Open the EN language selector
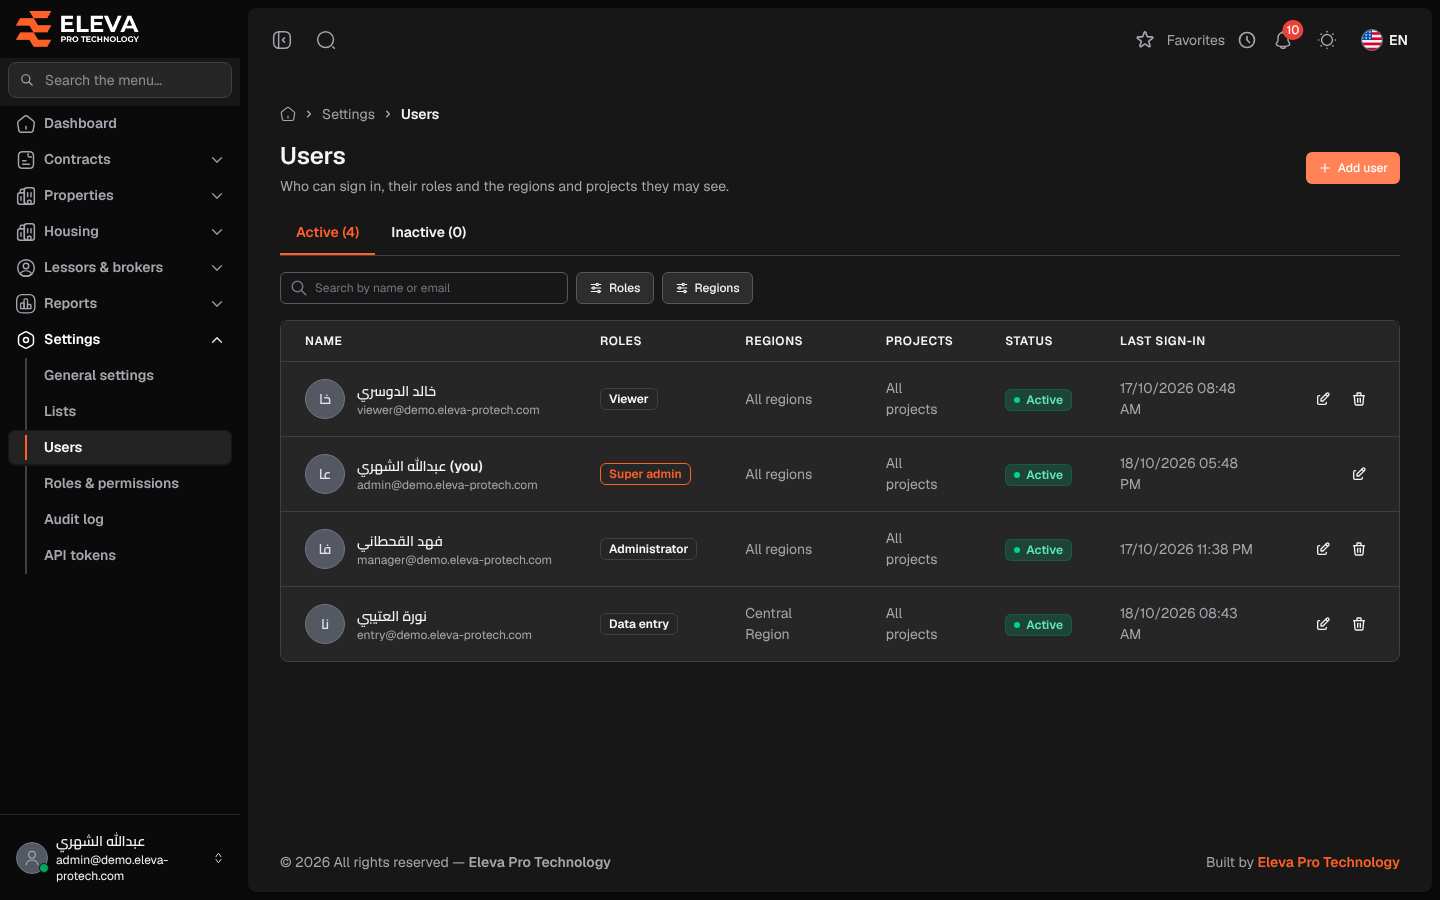 click(x=1385, y=40)
